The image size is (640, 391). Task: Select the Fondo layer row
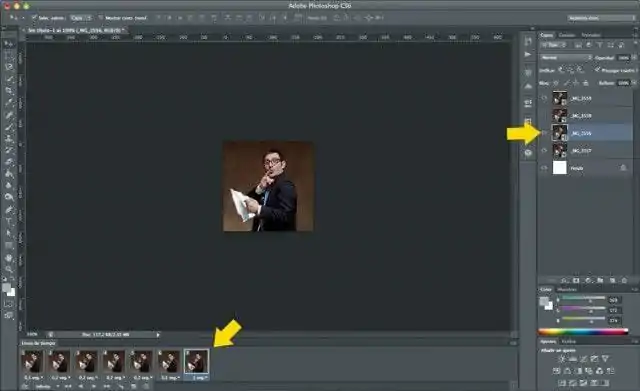pos(585,168)
